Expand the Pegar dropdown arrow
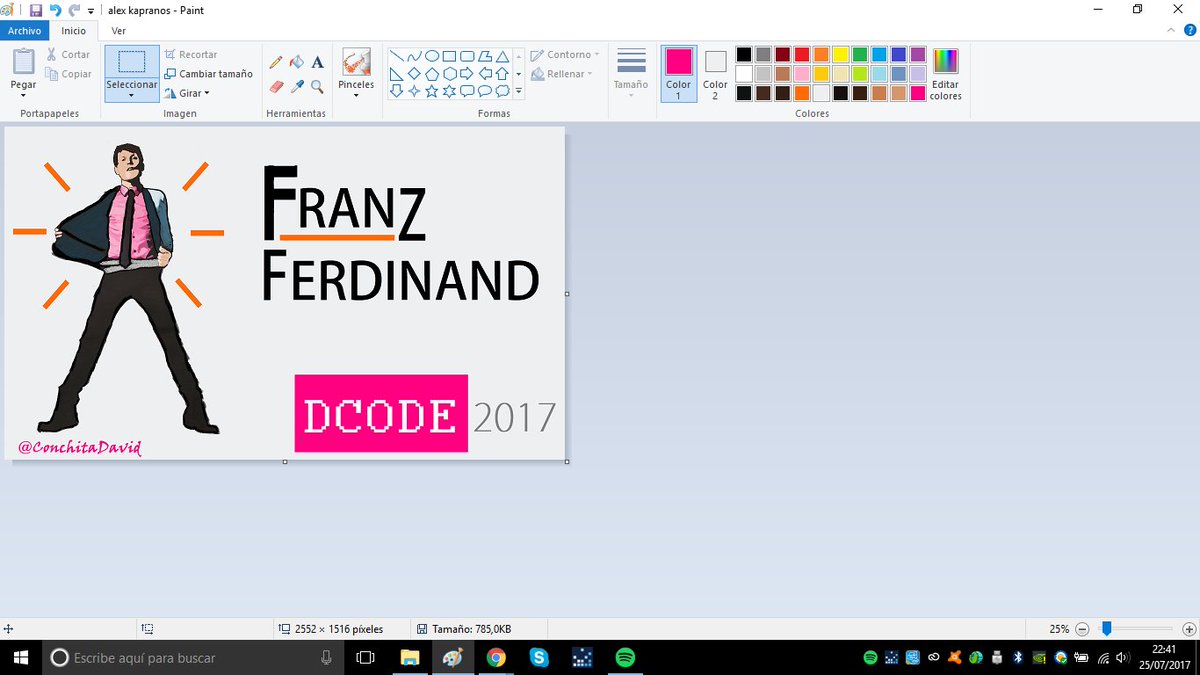Screen dimensions: 1200x675 pyautogui.click(x=23, y=96)
